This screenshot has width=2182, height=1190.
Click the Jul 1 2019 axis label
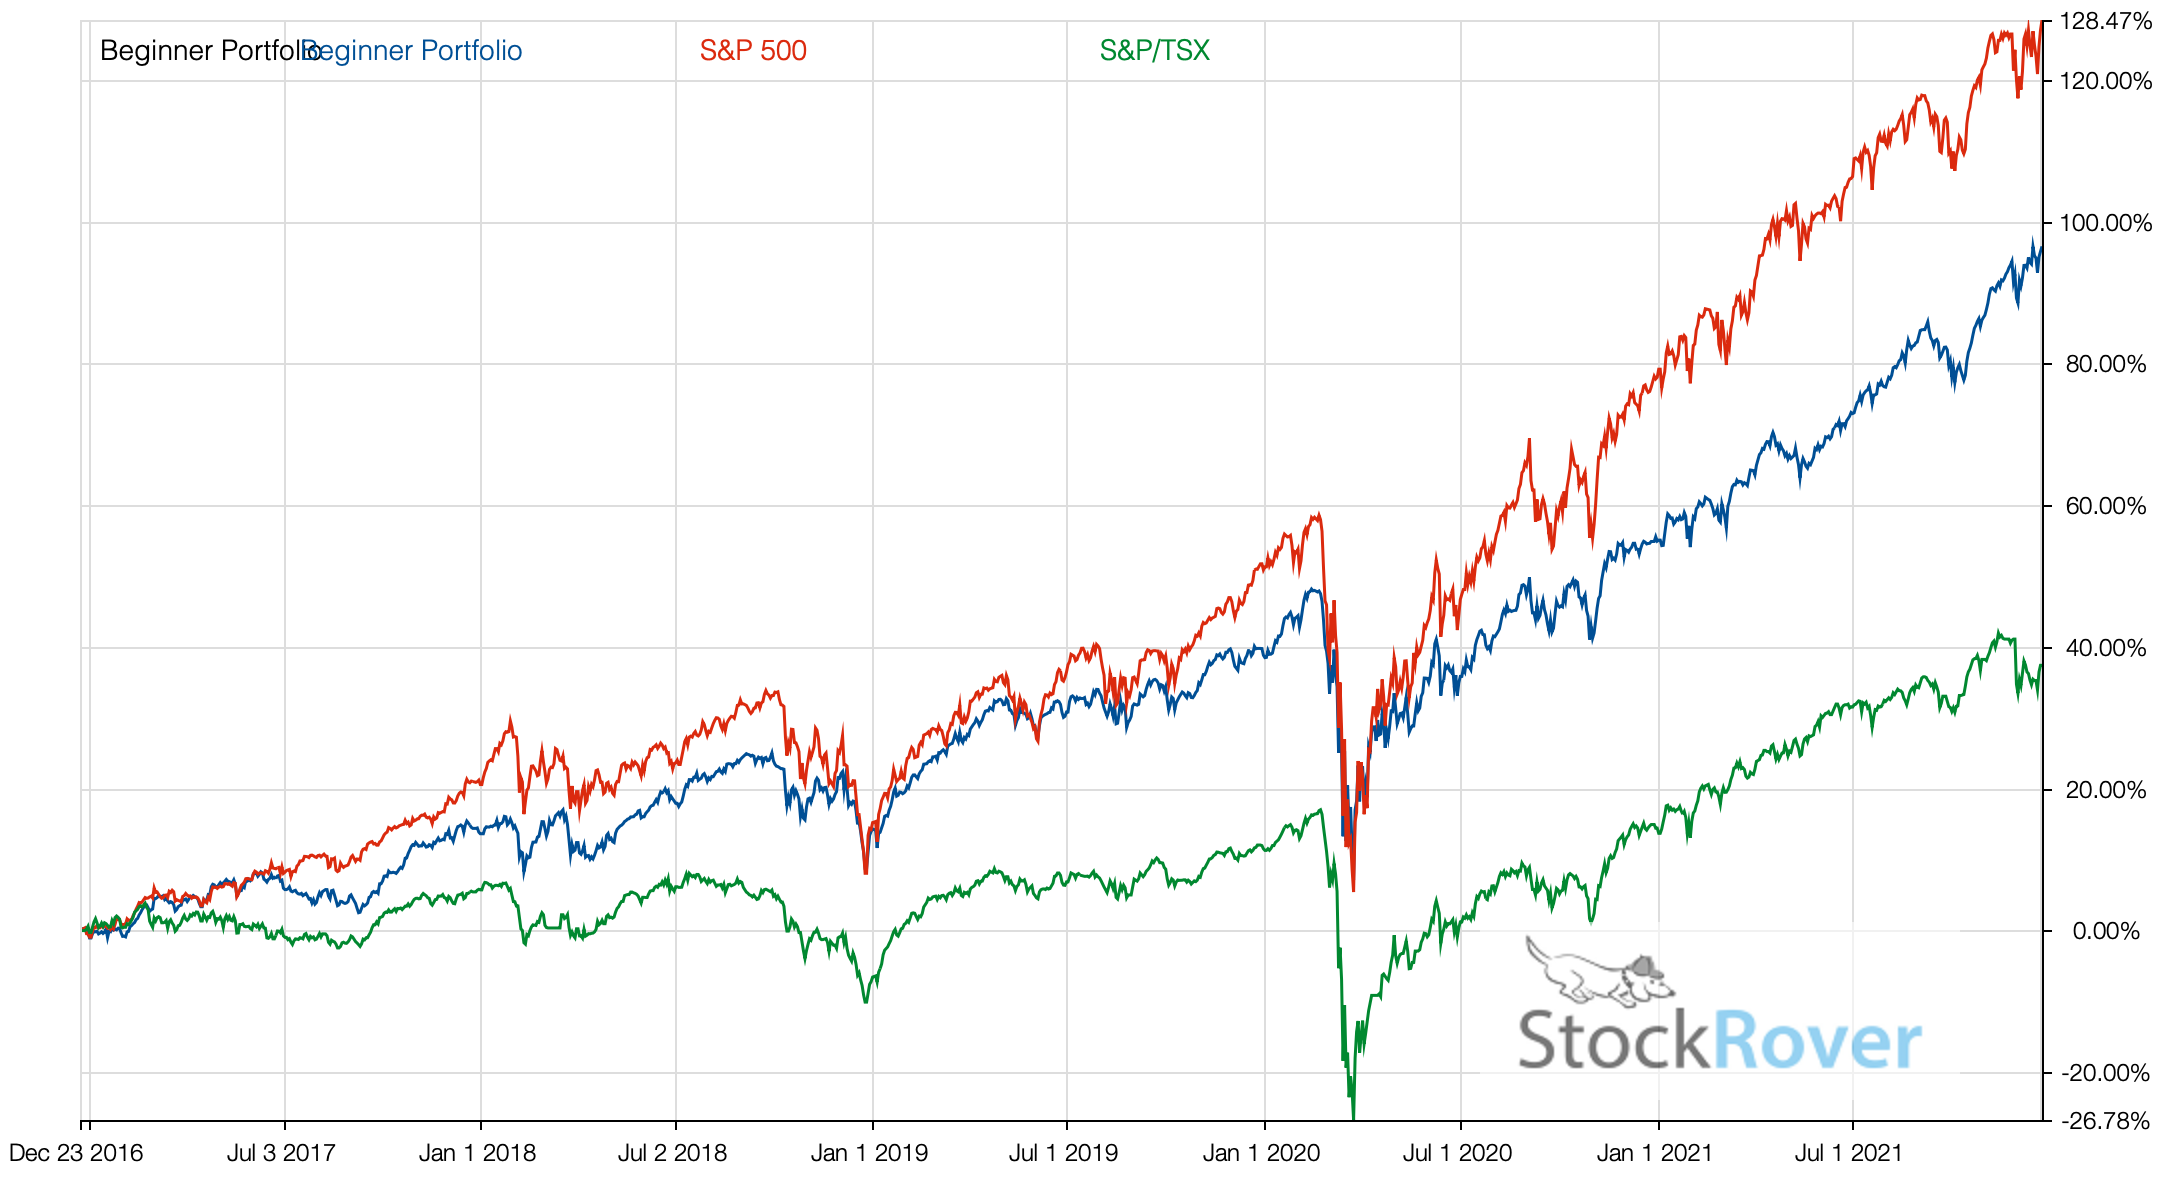click(x=1063, y=1153)
